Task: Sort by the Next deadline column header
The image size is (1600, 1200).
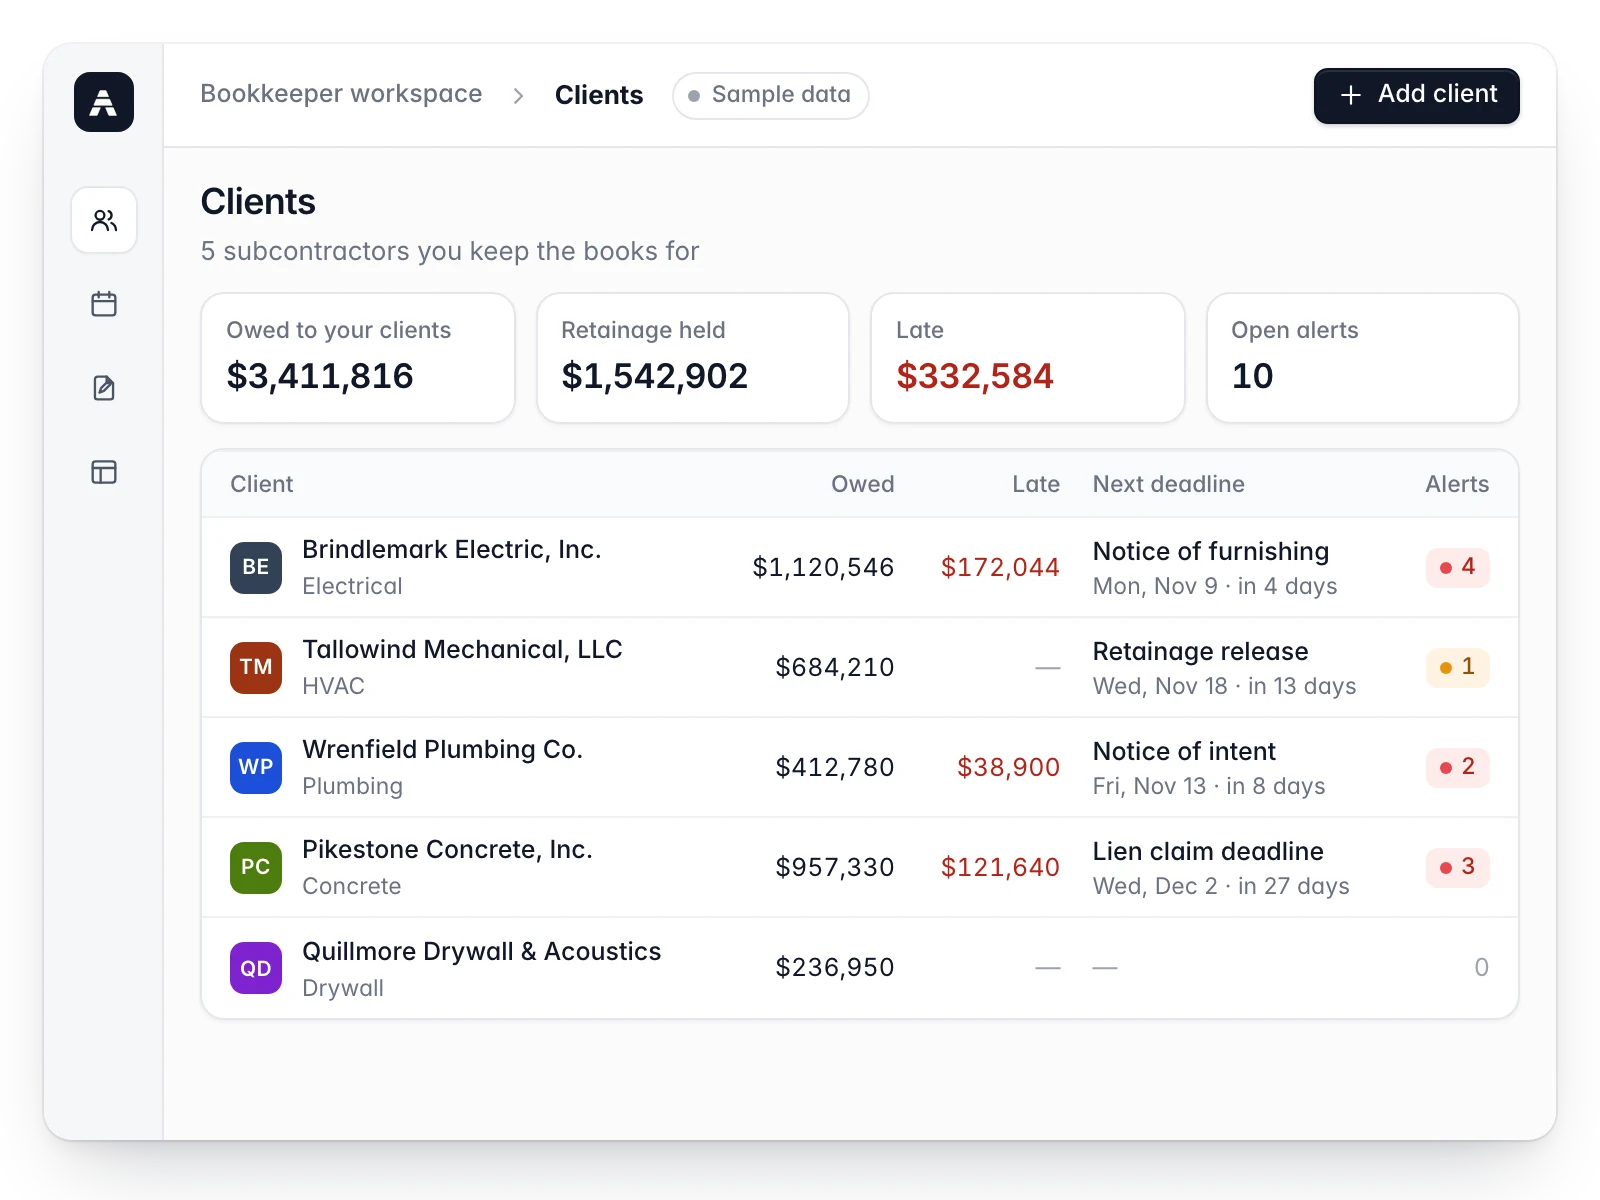Action: (1169, 484)
